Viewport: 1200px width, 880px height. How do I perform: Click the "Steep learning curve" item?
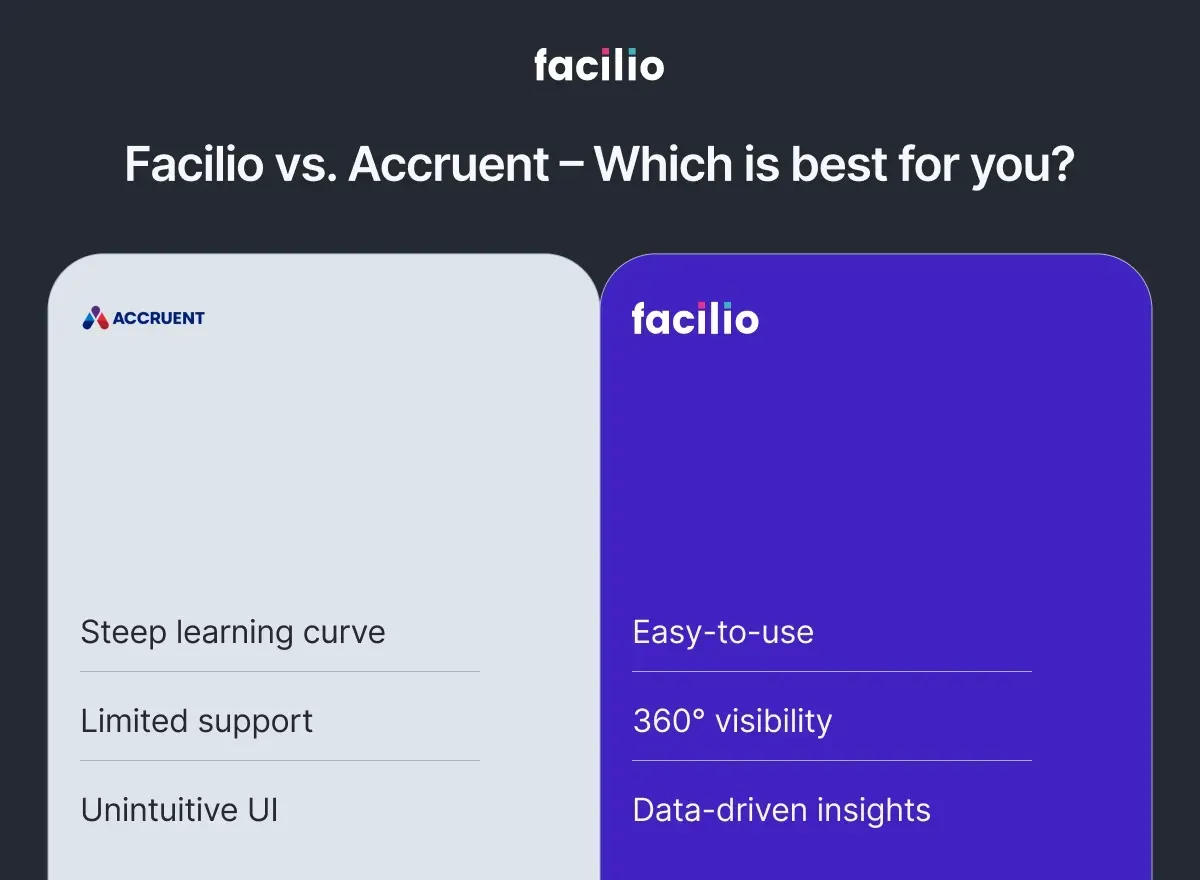pyautogui.click(x=233, y=632)
